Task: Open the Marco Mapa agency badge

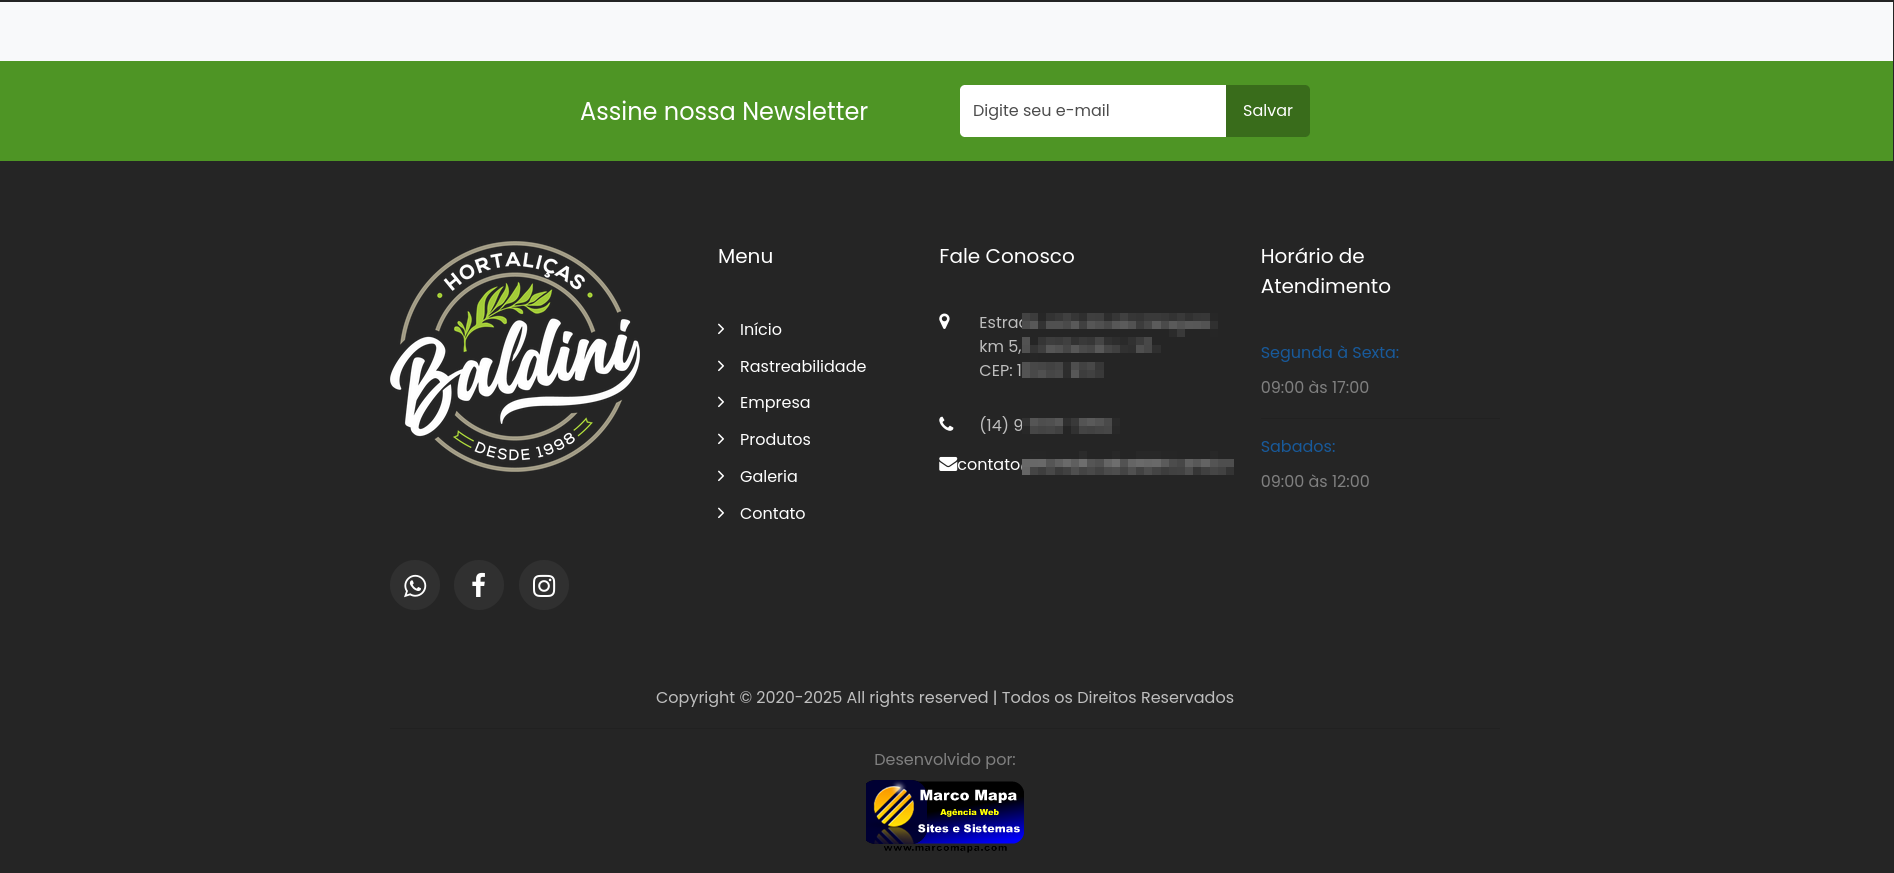Action: pyautogui.click(x=944, y=815)
